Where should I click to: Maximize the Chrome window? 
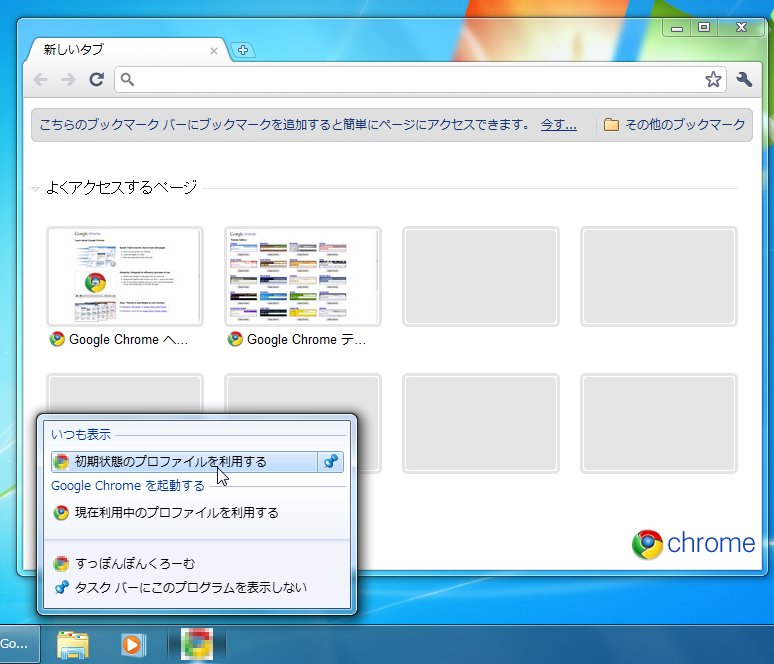click(x=704, y=27)
